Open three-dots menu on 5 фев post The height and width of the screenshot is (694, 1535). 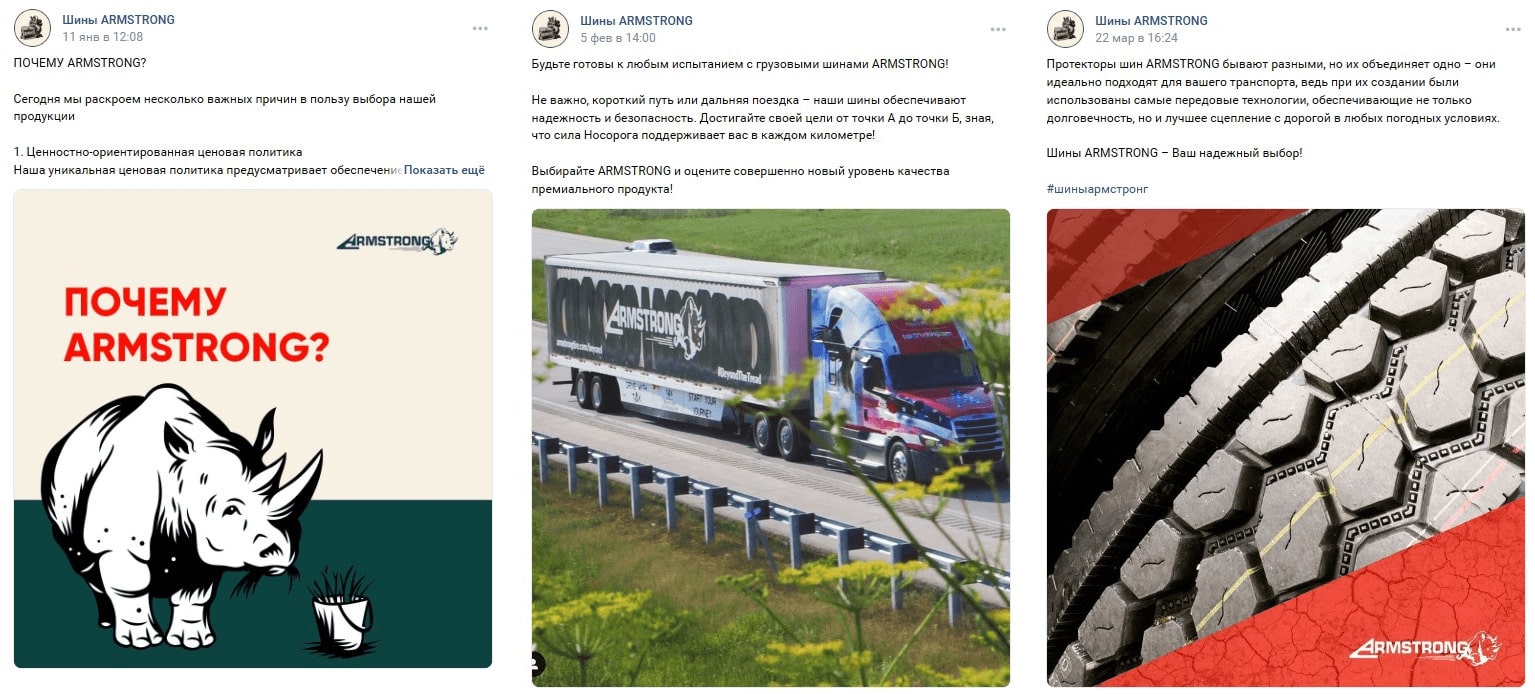click(x=998, y=29)
